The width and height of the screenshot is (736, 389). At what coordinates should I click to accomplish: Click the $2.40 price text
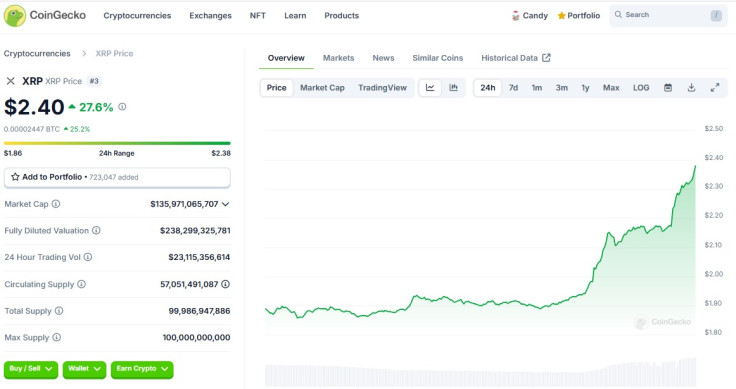point(34,107)
